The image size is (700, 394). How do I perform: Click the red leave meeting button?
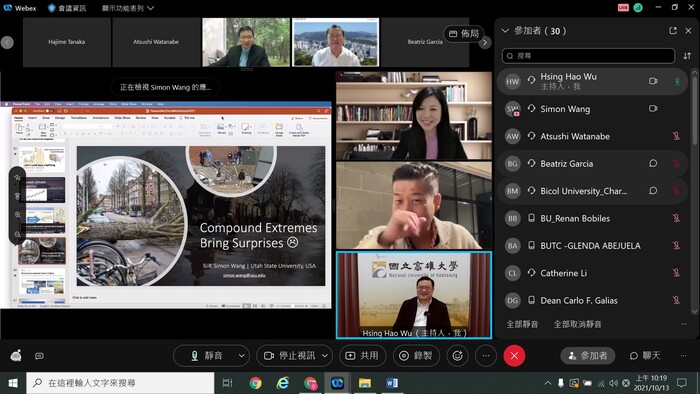coord(514,356)
